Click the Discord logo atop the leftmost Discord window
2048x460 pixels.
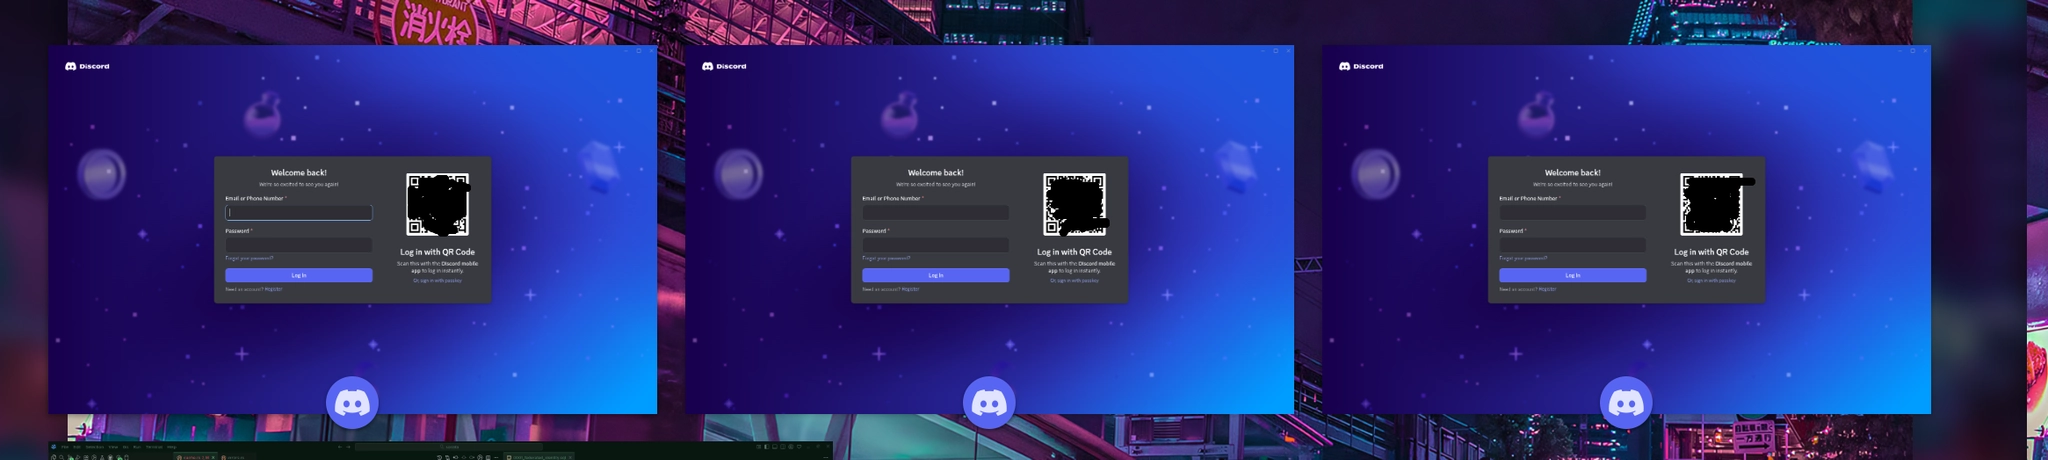[x=88, y=66]
